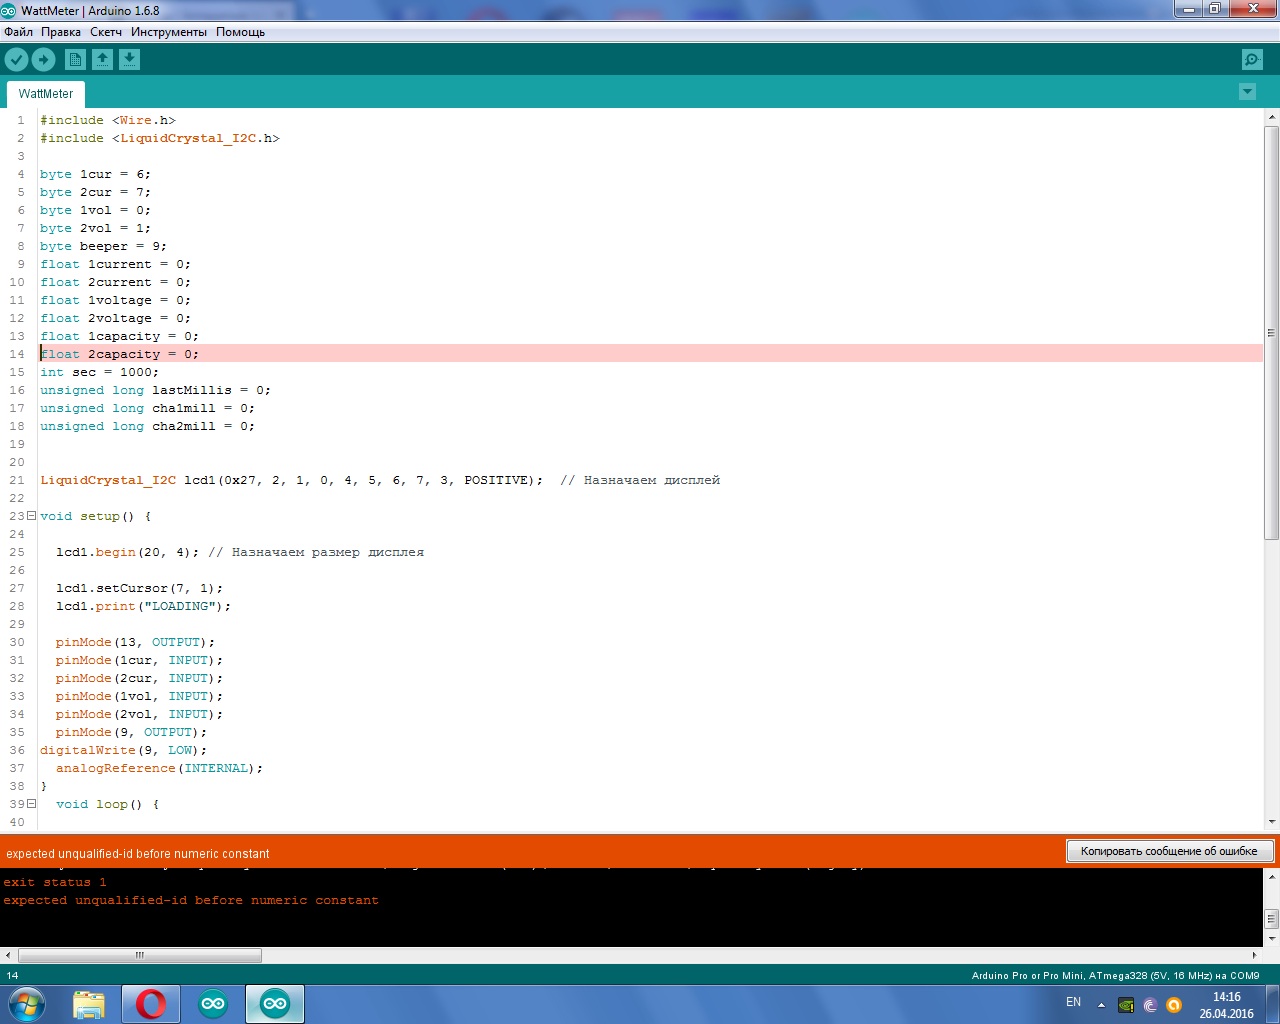The height and width of the screenshot is (1024, 1280).
Task: Open the Правка menu
Action: (x=61, y=32)
